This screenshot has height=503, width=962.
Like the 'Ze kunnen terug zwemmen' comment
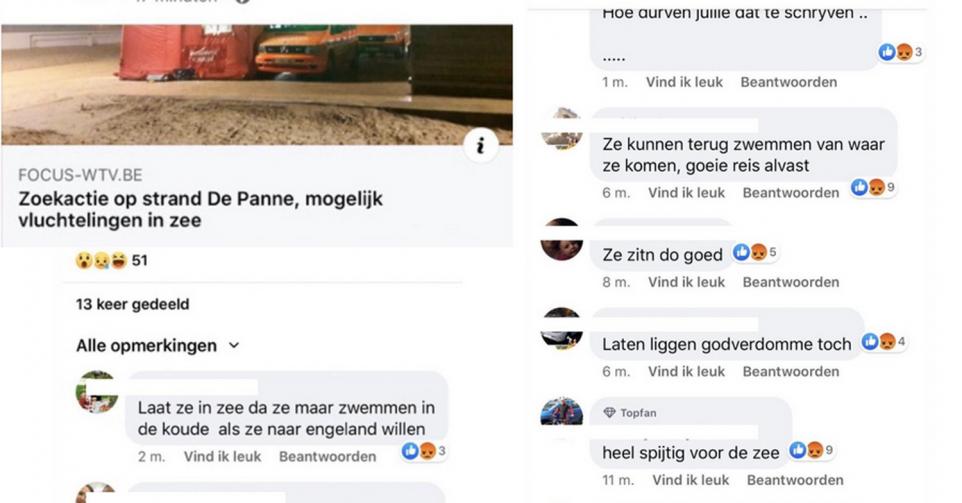pos(687,193)
